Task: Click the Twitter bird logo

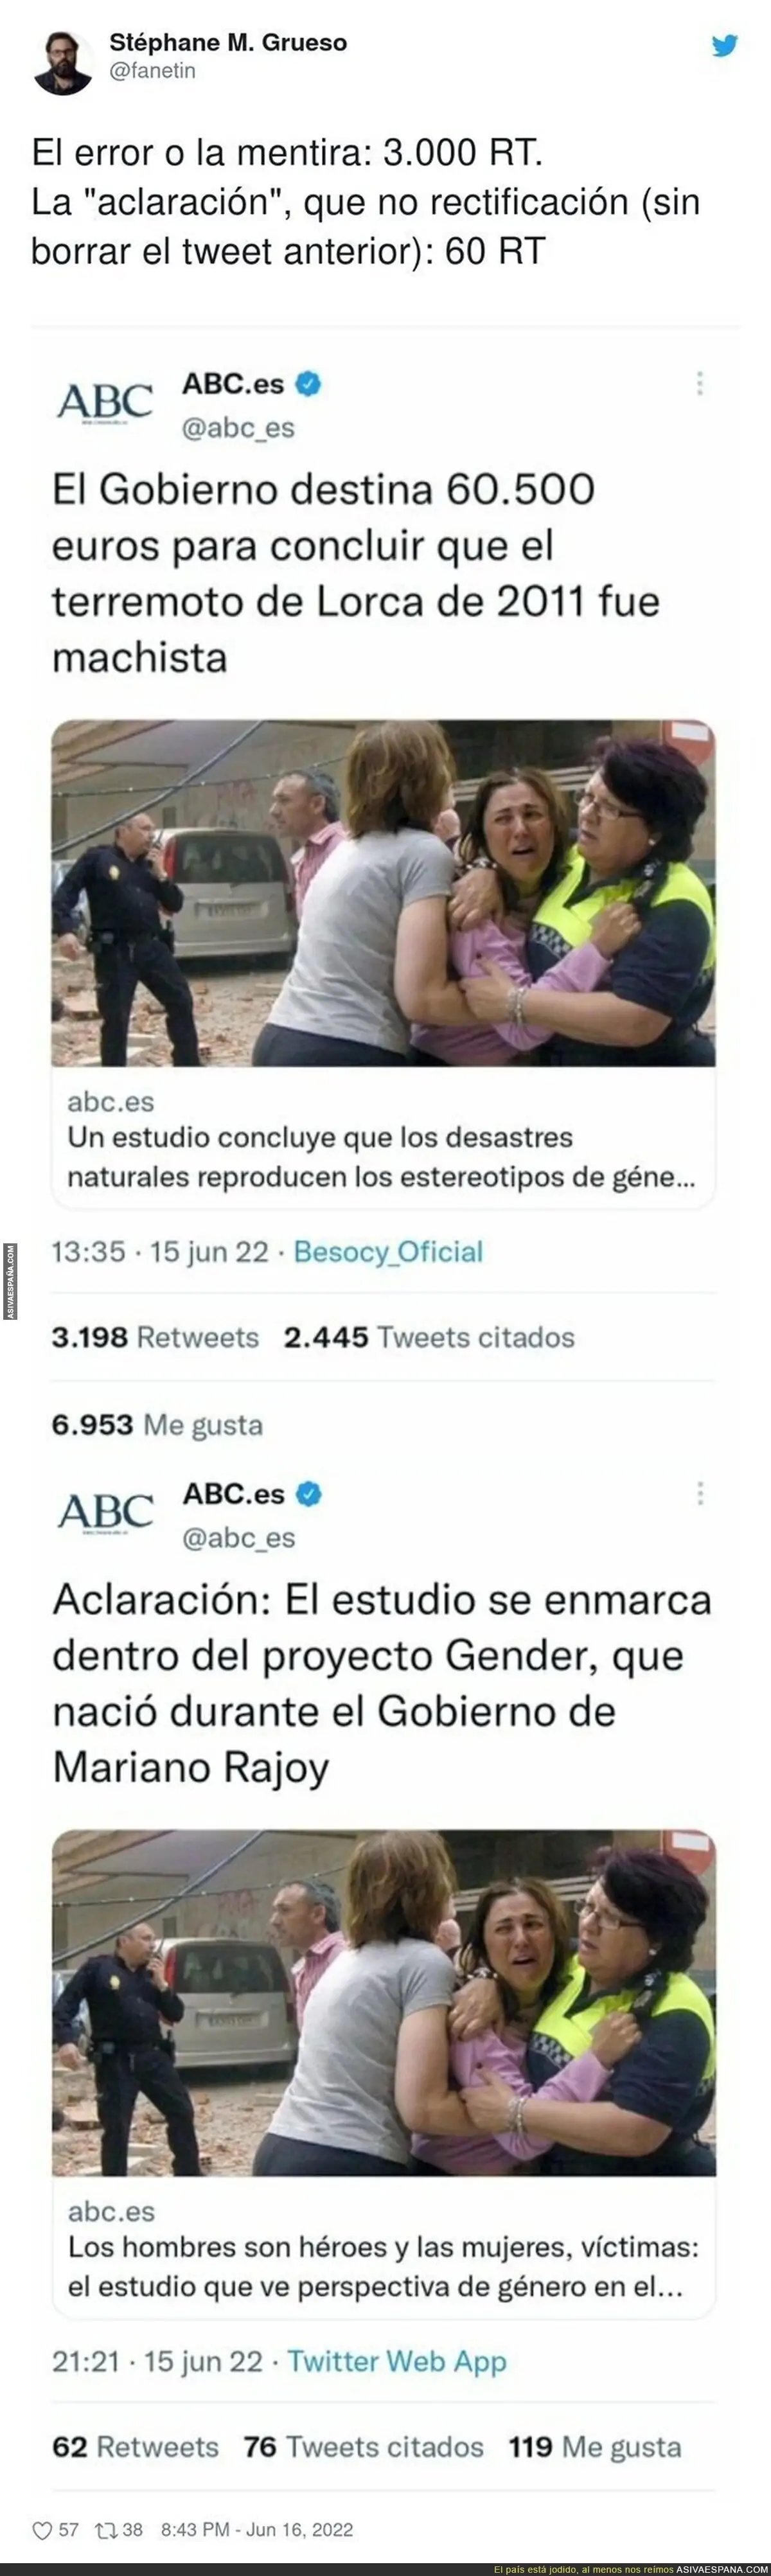Action: [725, 46]
